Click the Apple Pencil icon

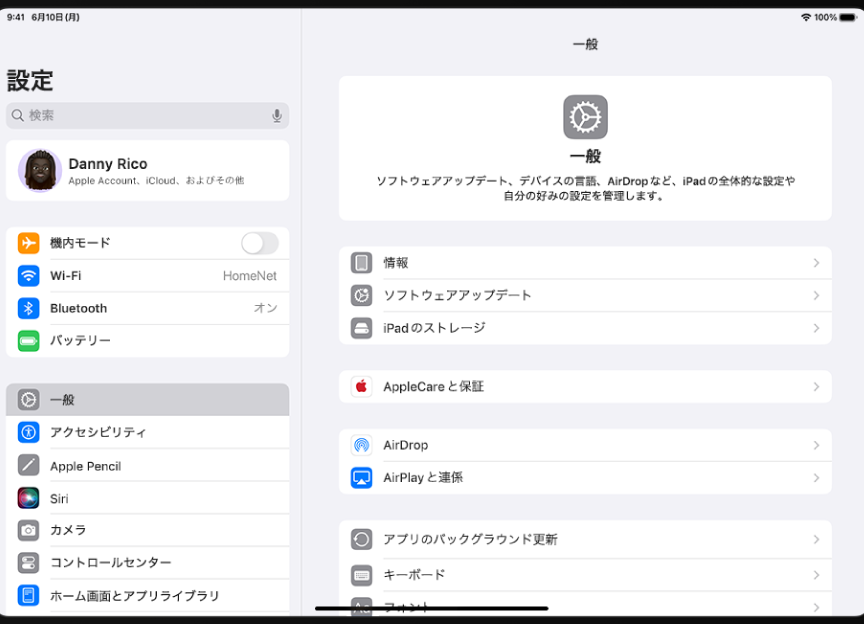29,465
